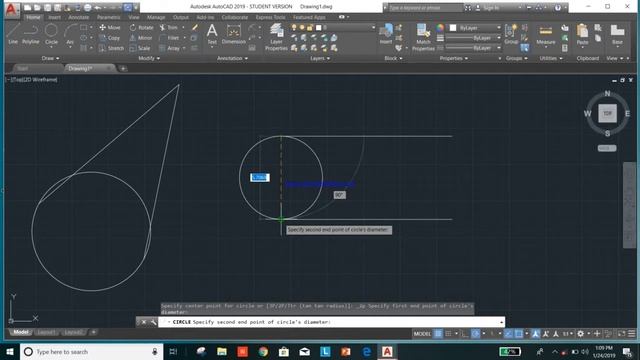Open the Manage ribbon tab
640x360 pixels.
click(x=156, y=17)
